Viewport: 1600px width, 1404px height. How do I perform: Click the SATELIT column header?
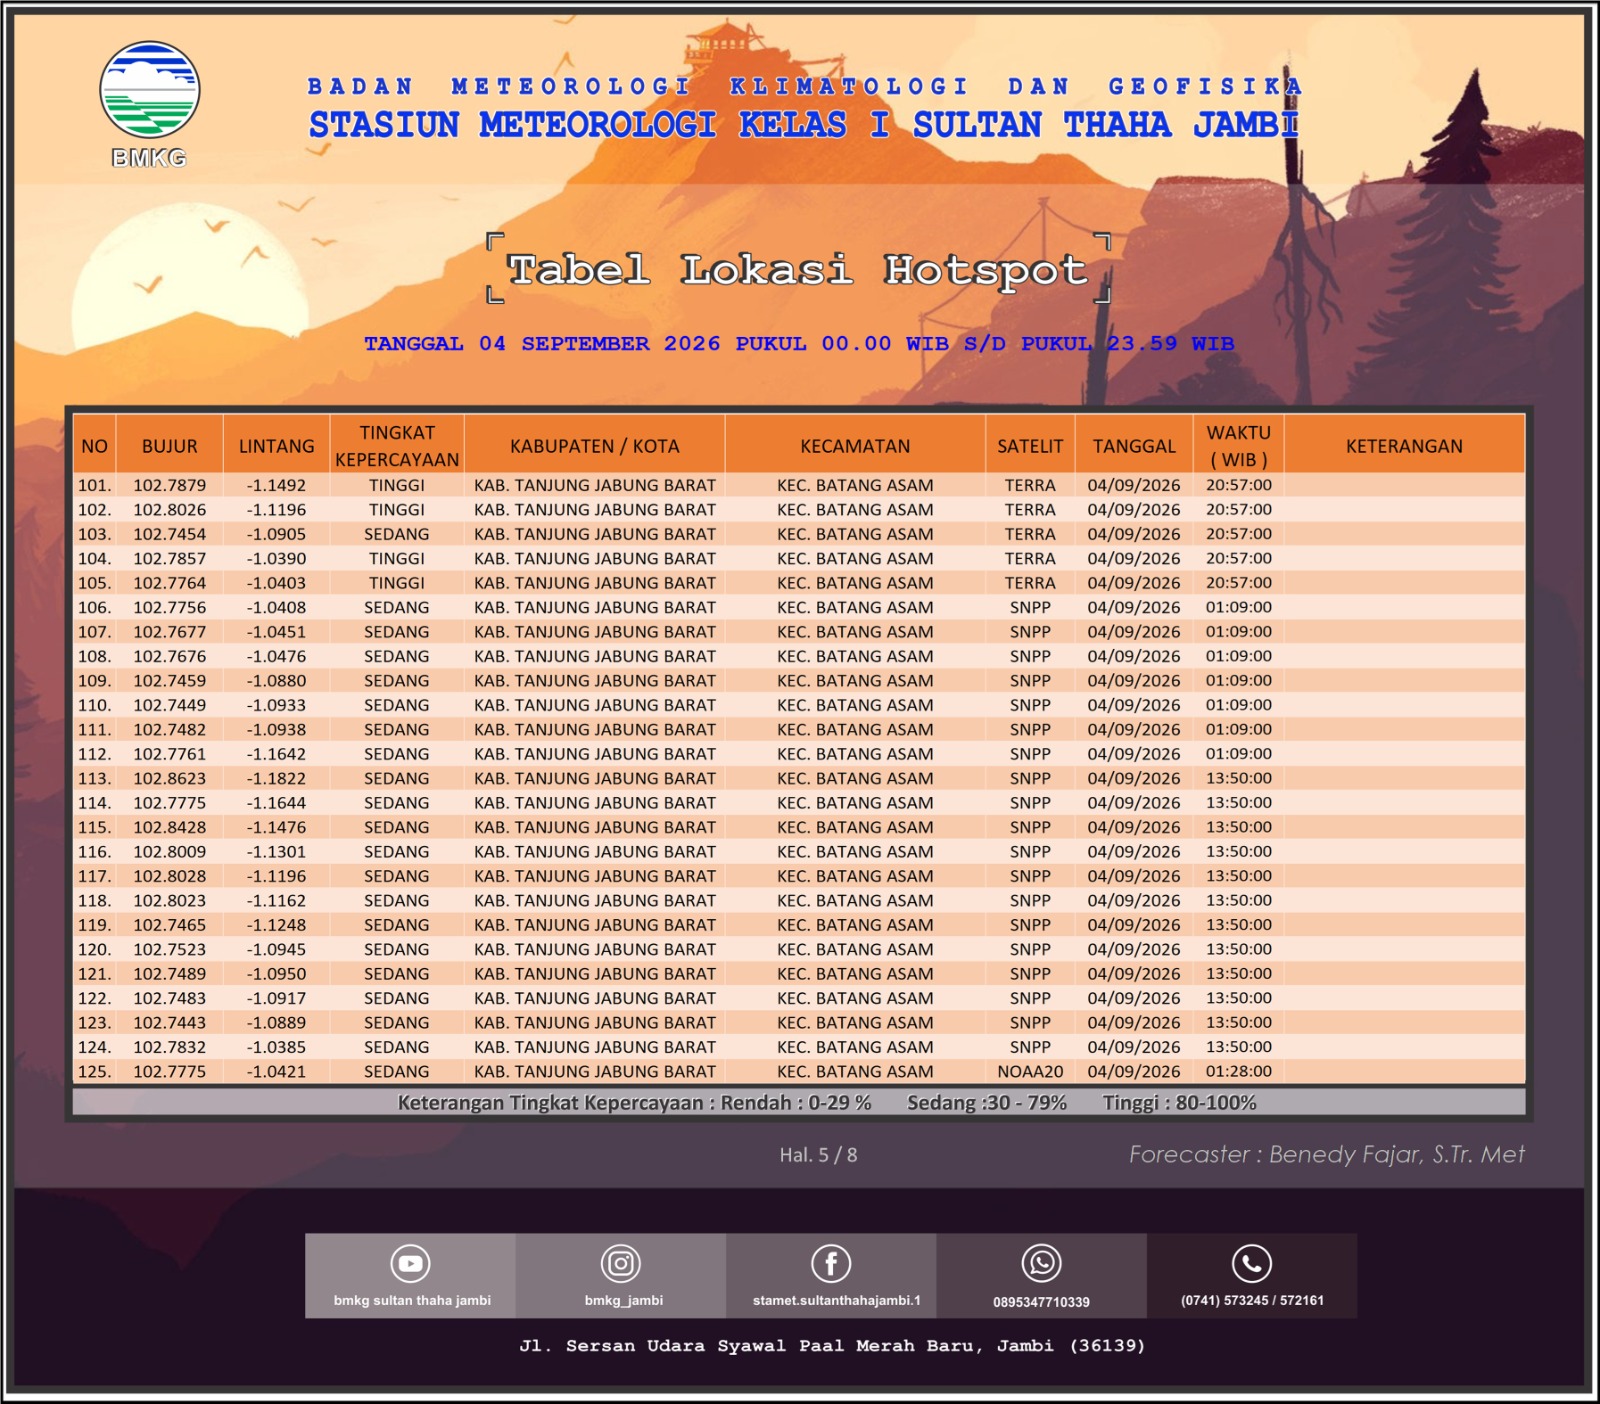click(1030, 446)
